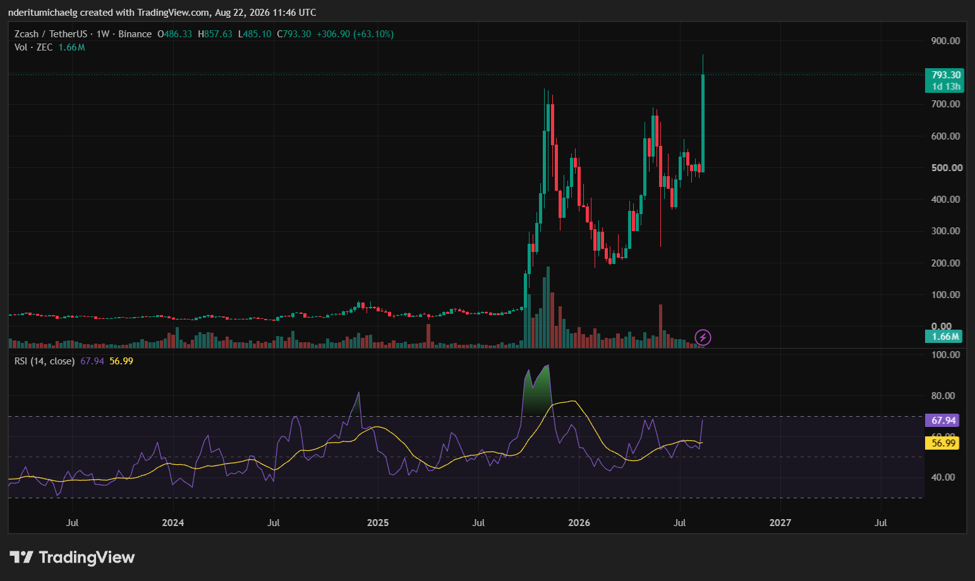Click the green 793.30 current price tag
Screen dimensions: 975x581
click(945, 80)
